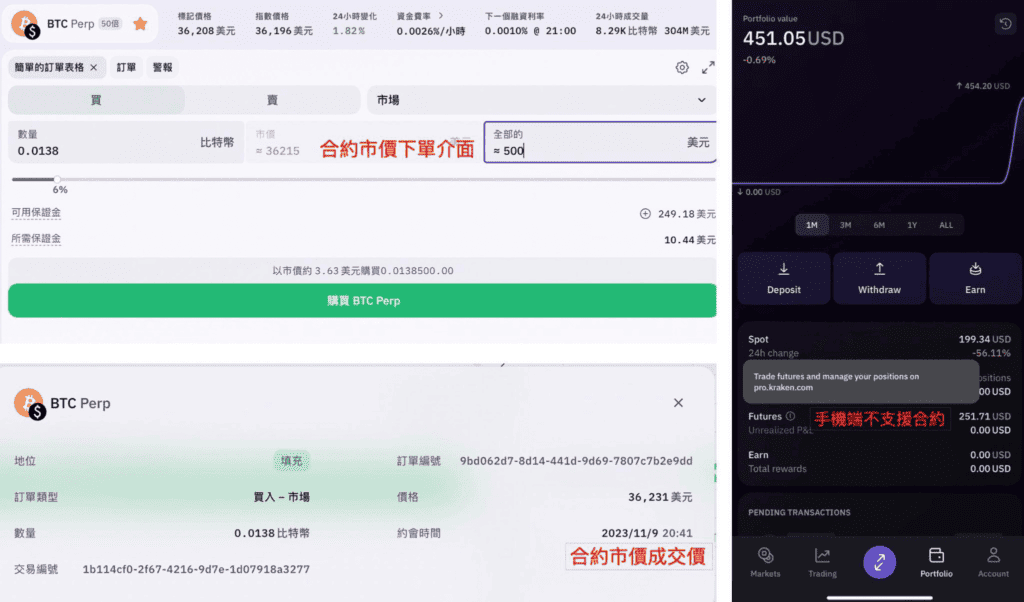Select the 1Y chart range
The height and width of the screenshot is (602, 1024).
coord(912,225)
